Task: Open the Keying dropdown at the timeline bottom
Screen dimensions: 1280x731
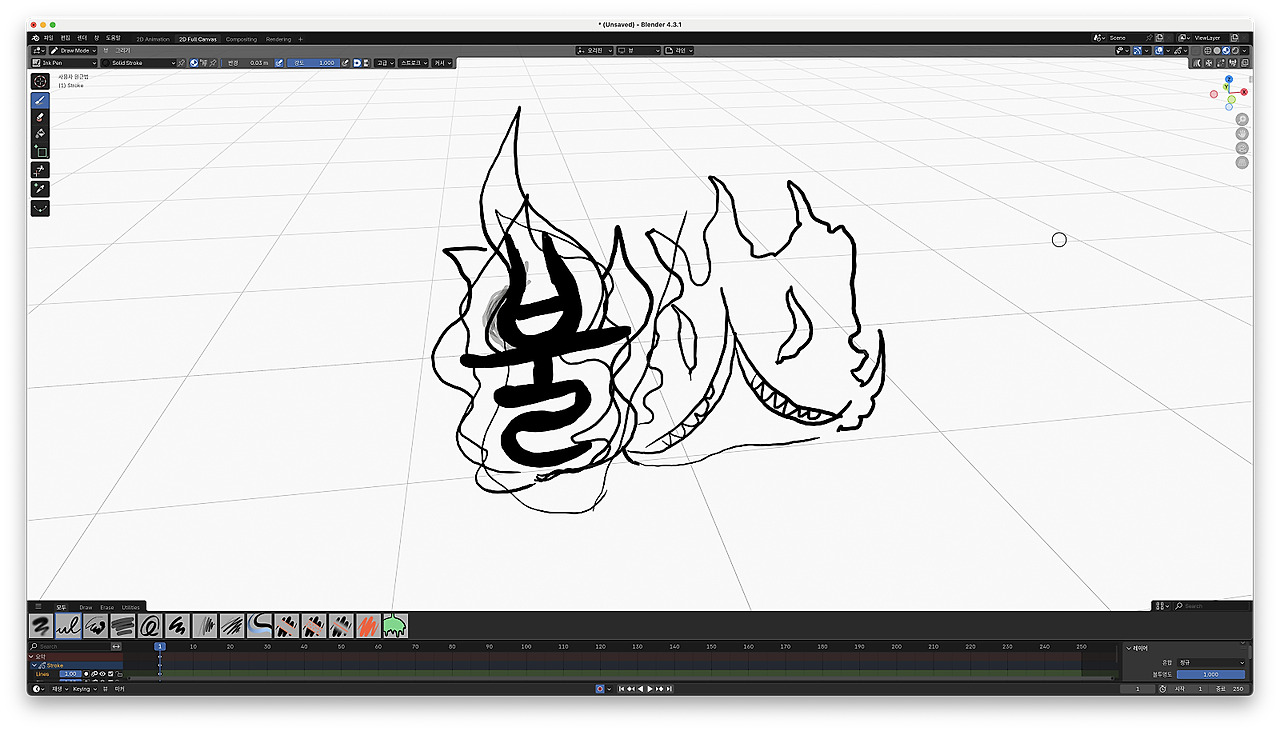Action: (83, 689)
